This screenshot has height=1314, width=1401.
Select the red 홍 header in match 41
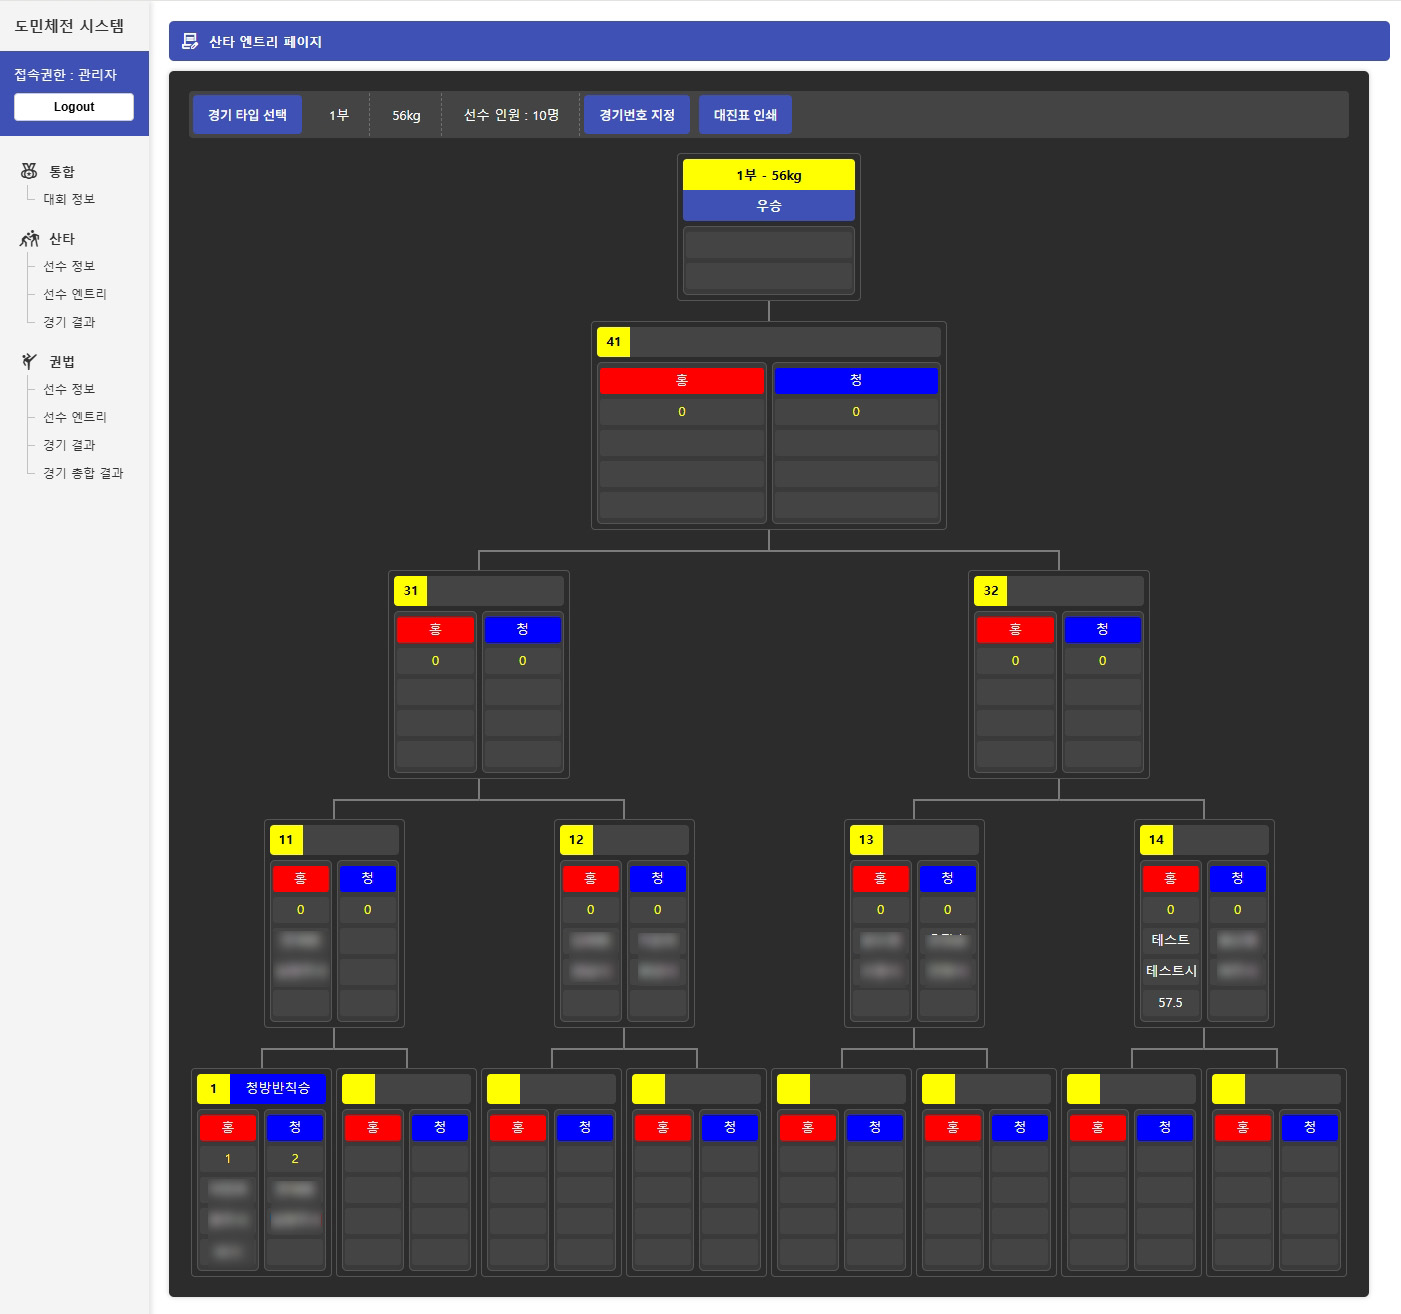point(681,380)
